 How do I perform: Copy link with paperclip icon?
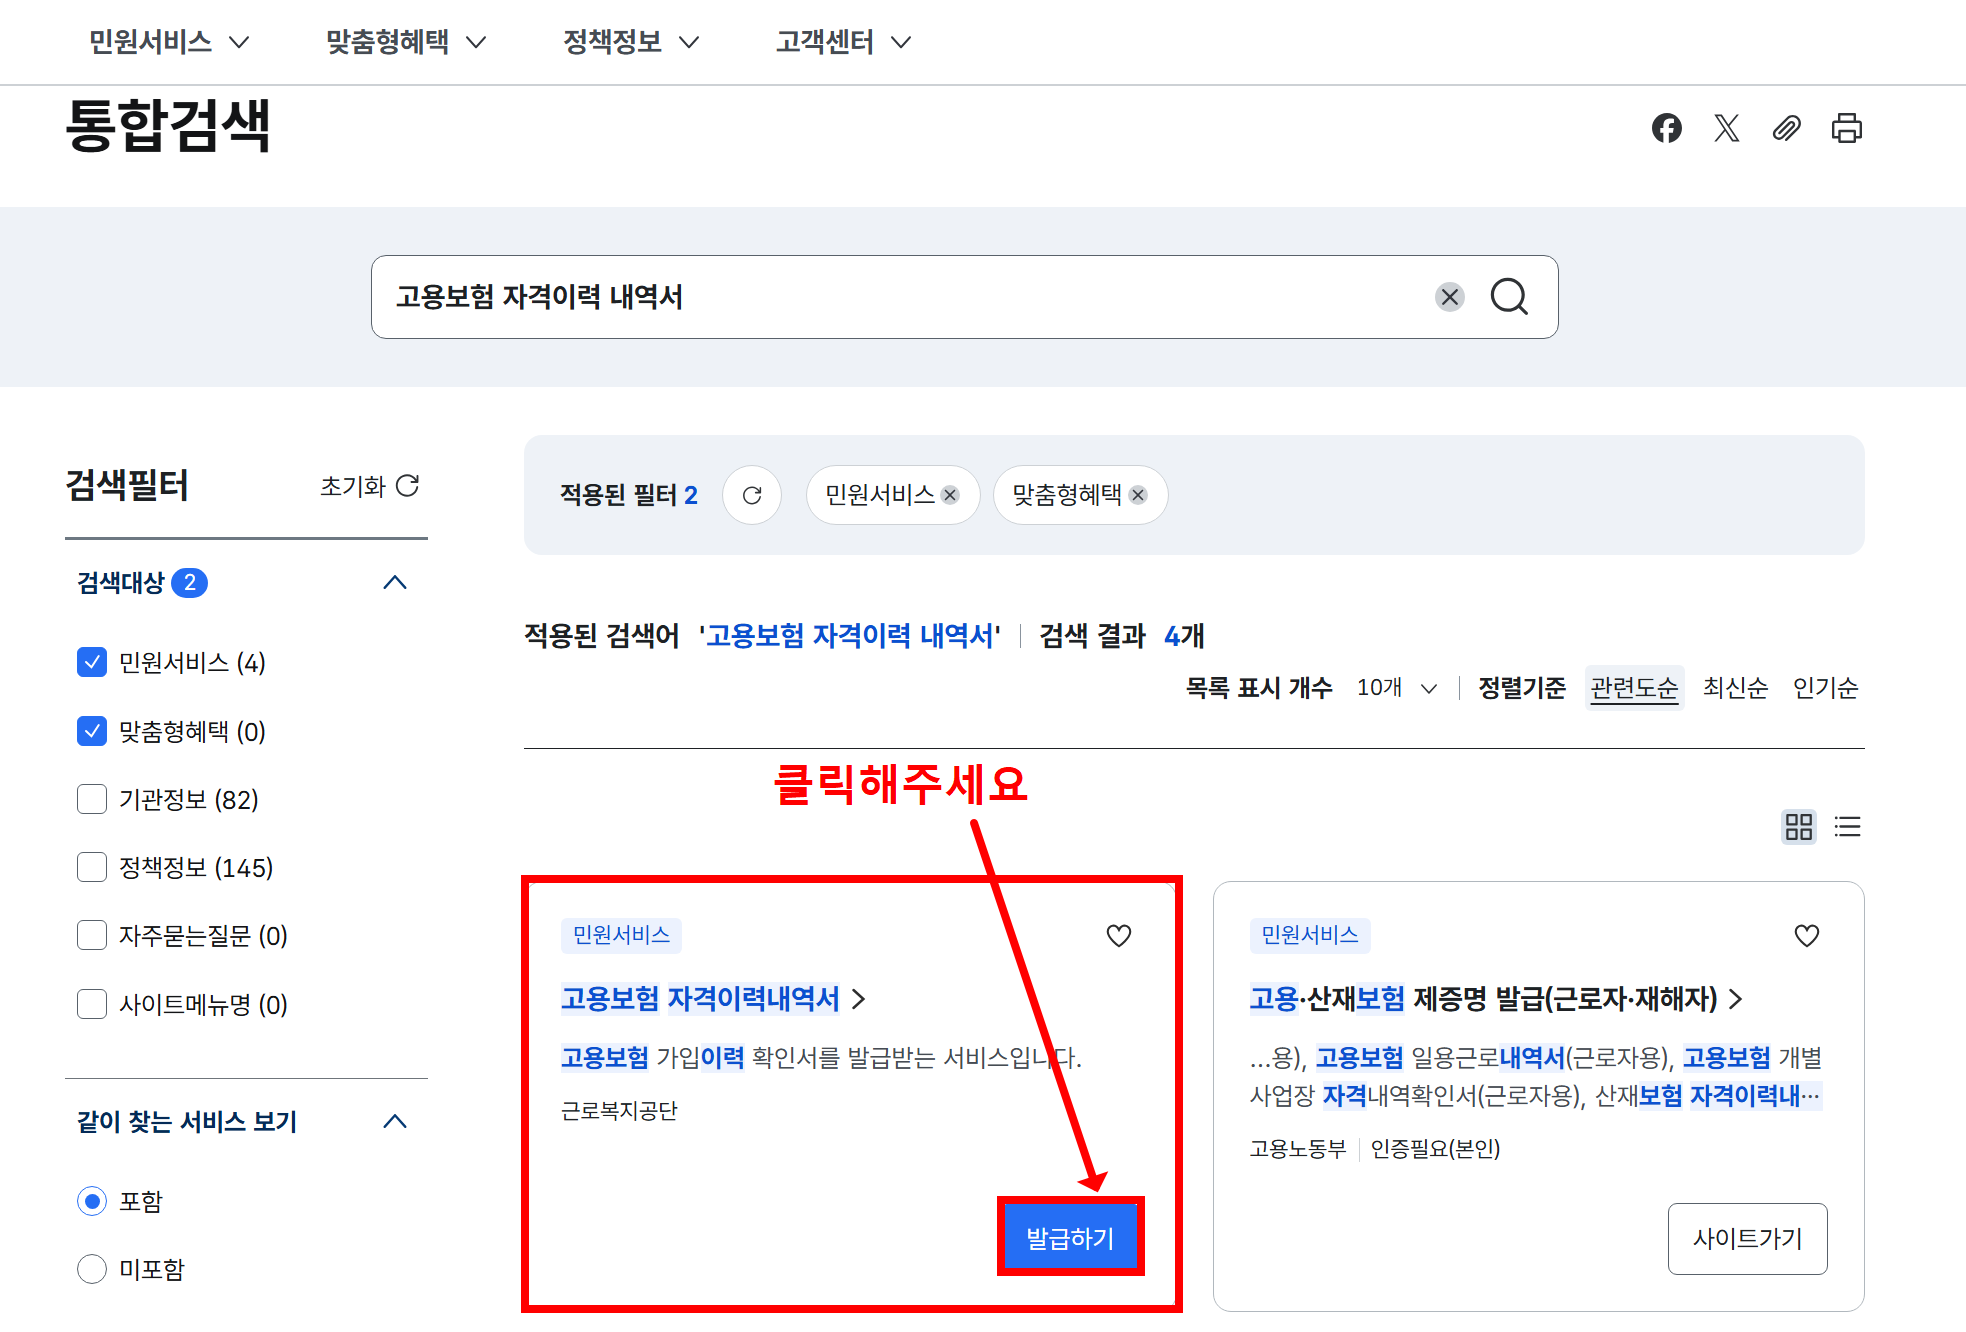(x=1786, y=128)
